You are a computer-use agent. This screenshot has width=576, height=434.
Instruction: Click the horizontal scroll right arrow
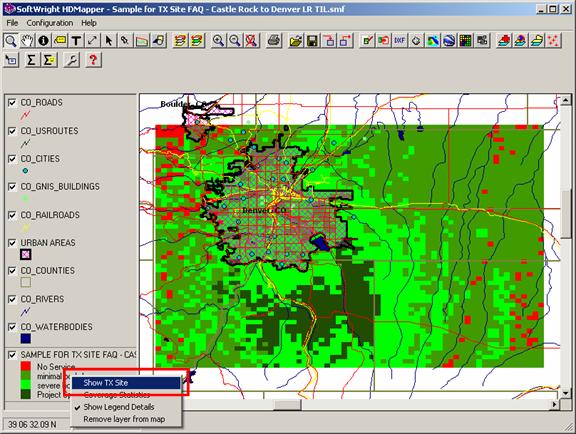pos(554,405)
